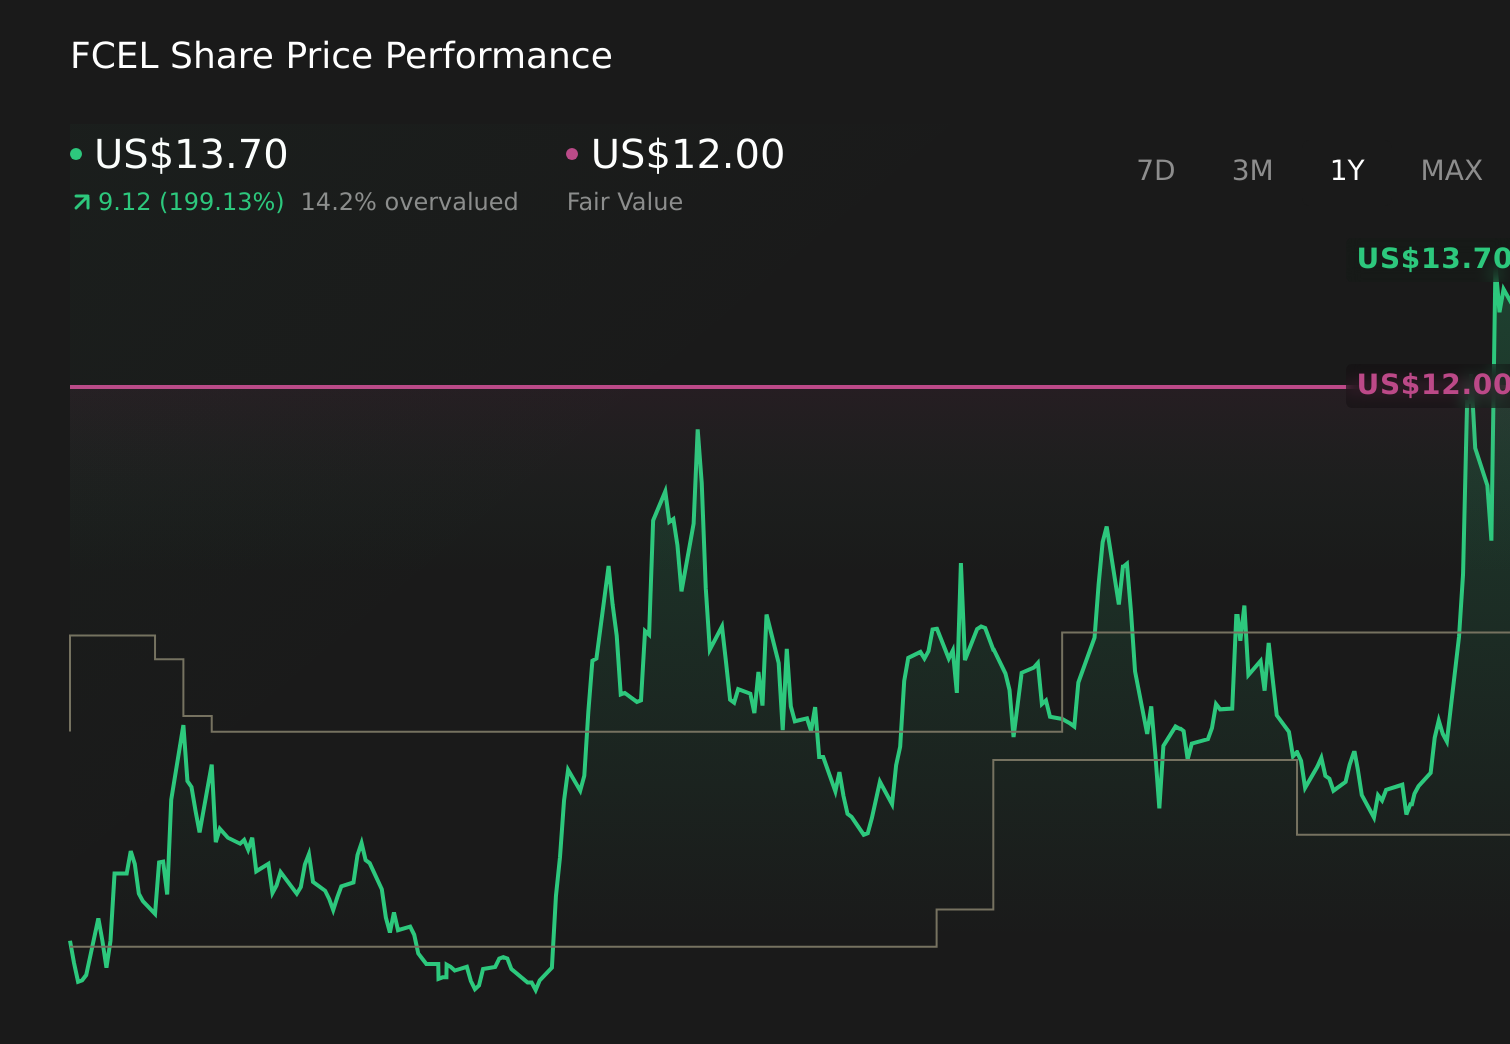Screen dimensions: 1510x1044
Task: Click the 9.12 (199.13%) gain text
Action: 191,203
